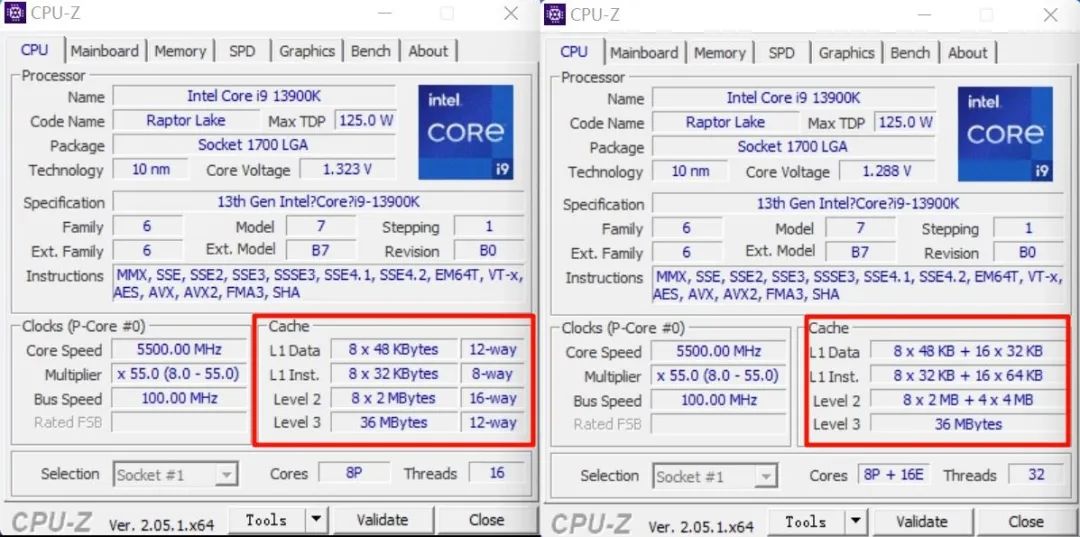Open the Mainboard tab in the left window
This screenshot has width=1080, height=537.
105,51
